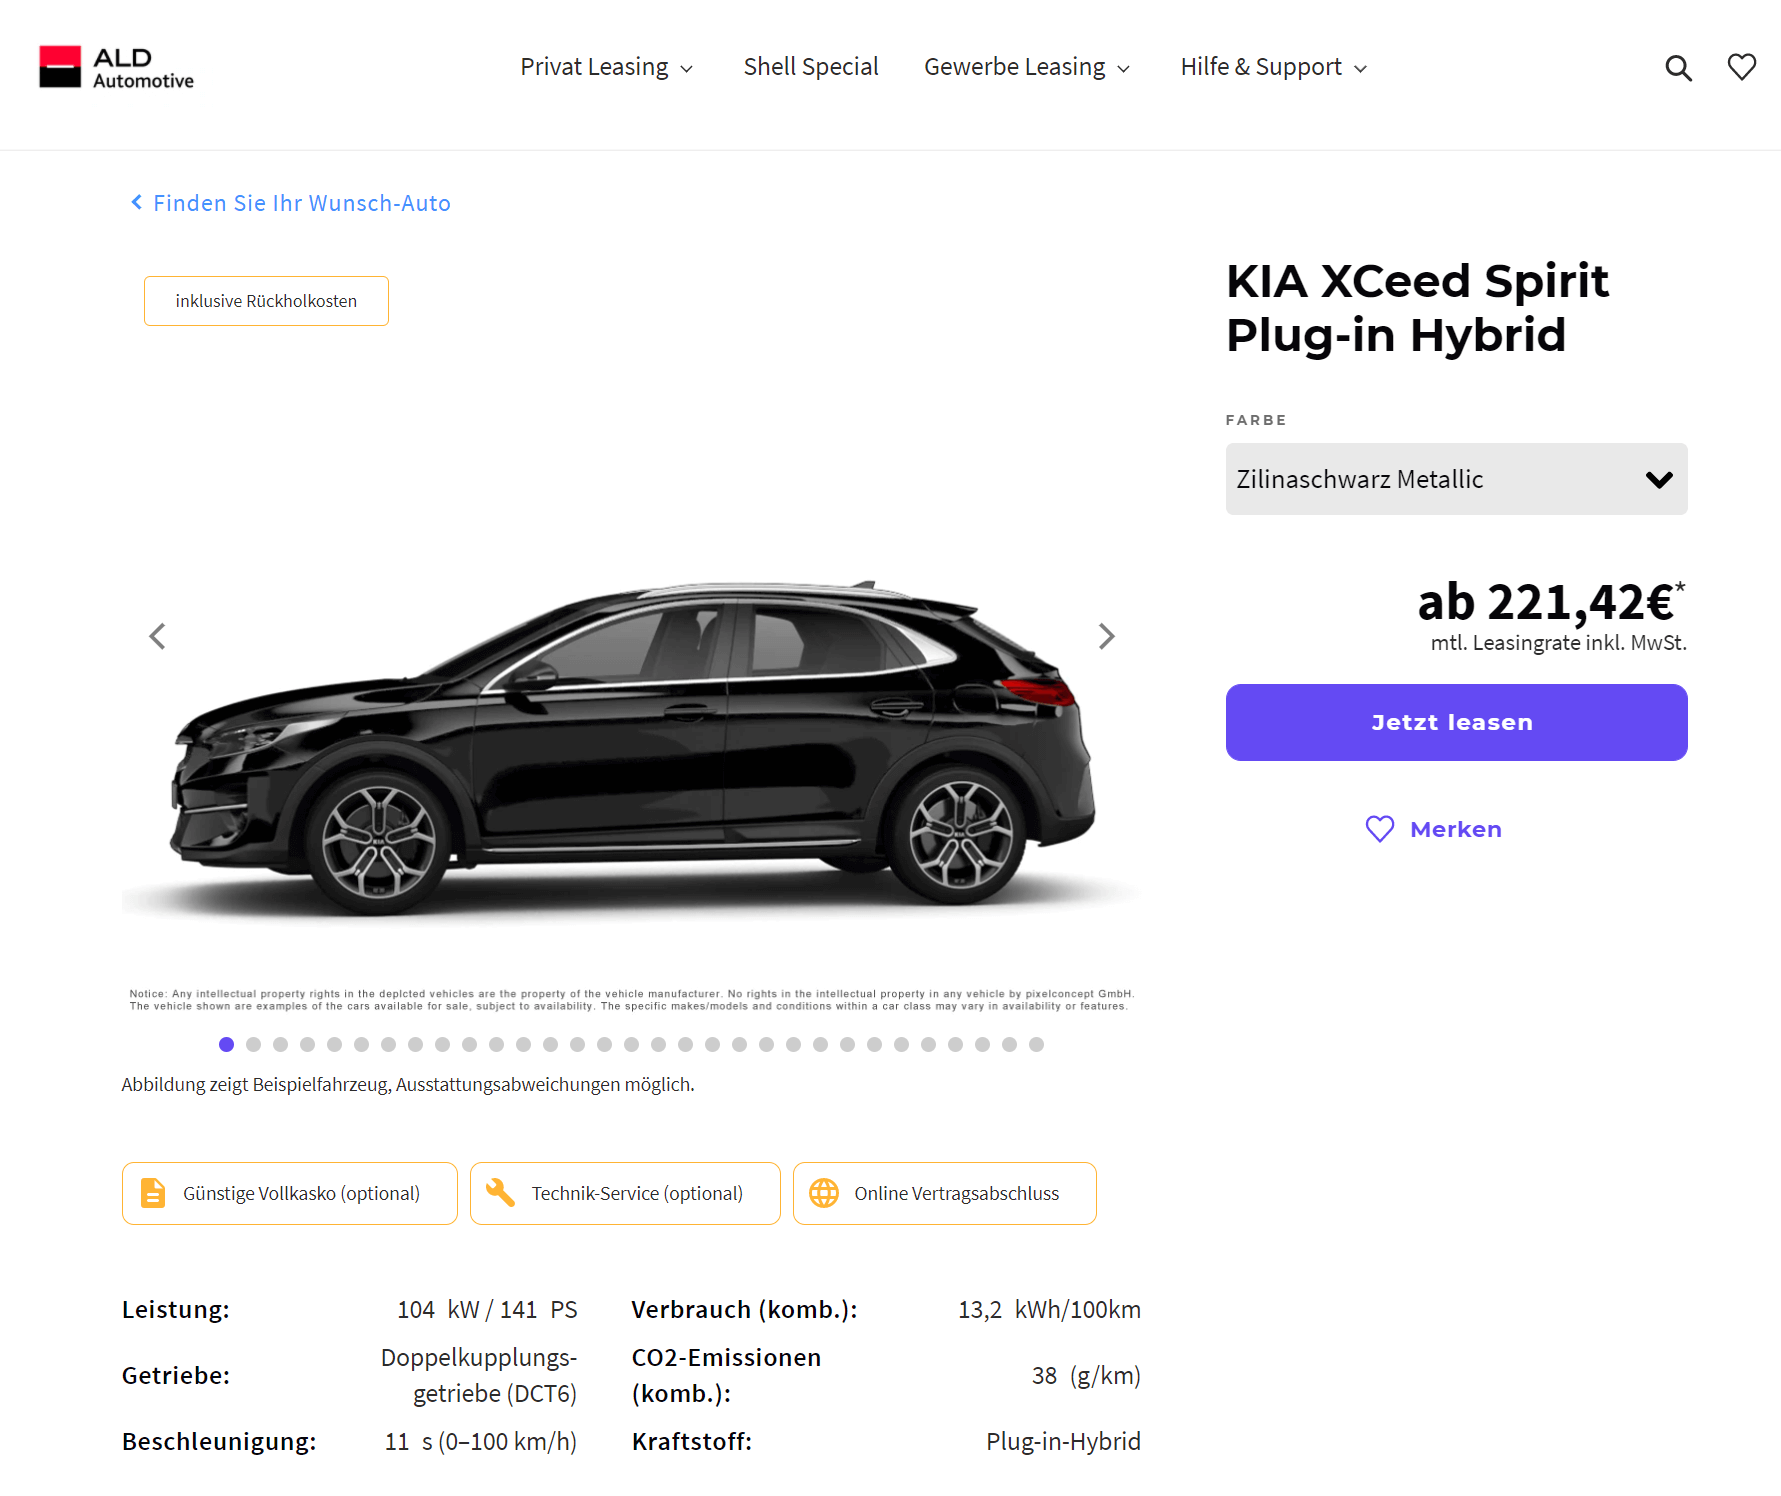1781x1496 pixels.
Task: Open the Gewerbe Leasing menu
Action: click(1027, 67)
